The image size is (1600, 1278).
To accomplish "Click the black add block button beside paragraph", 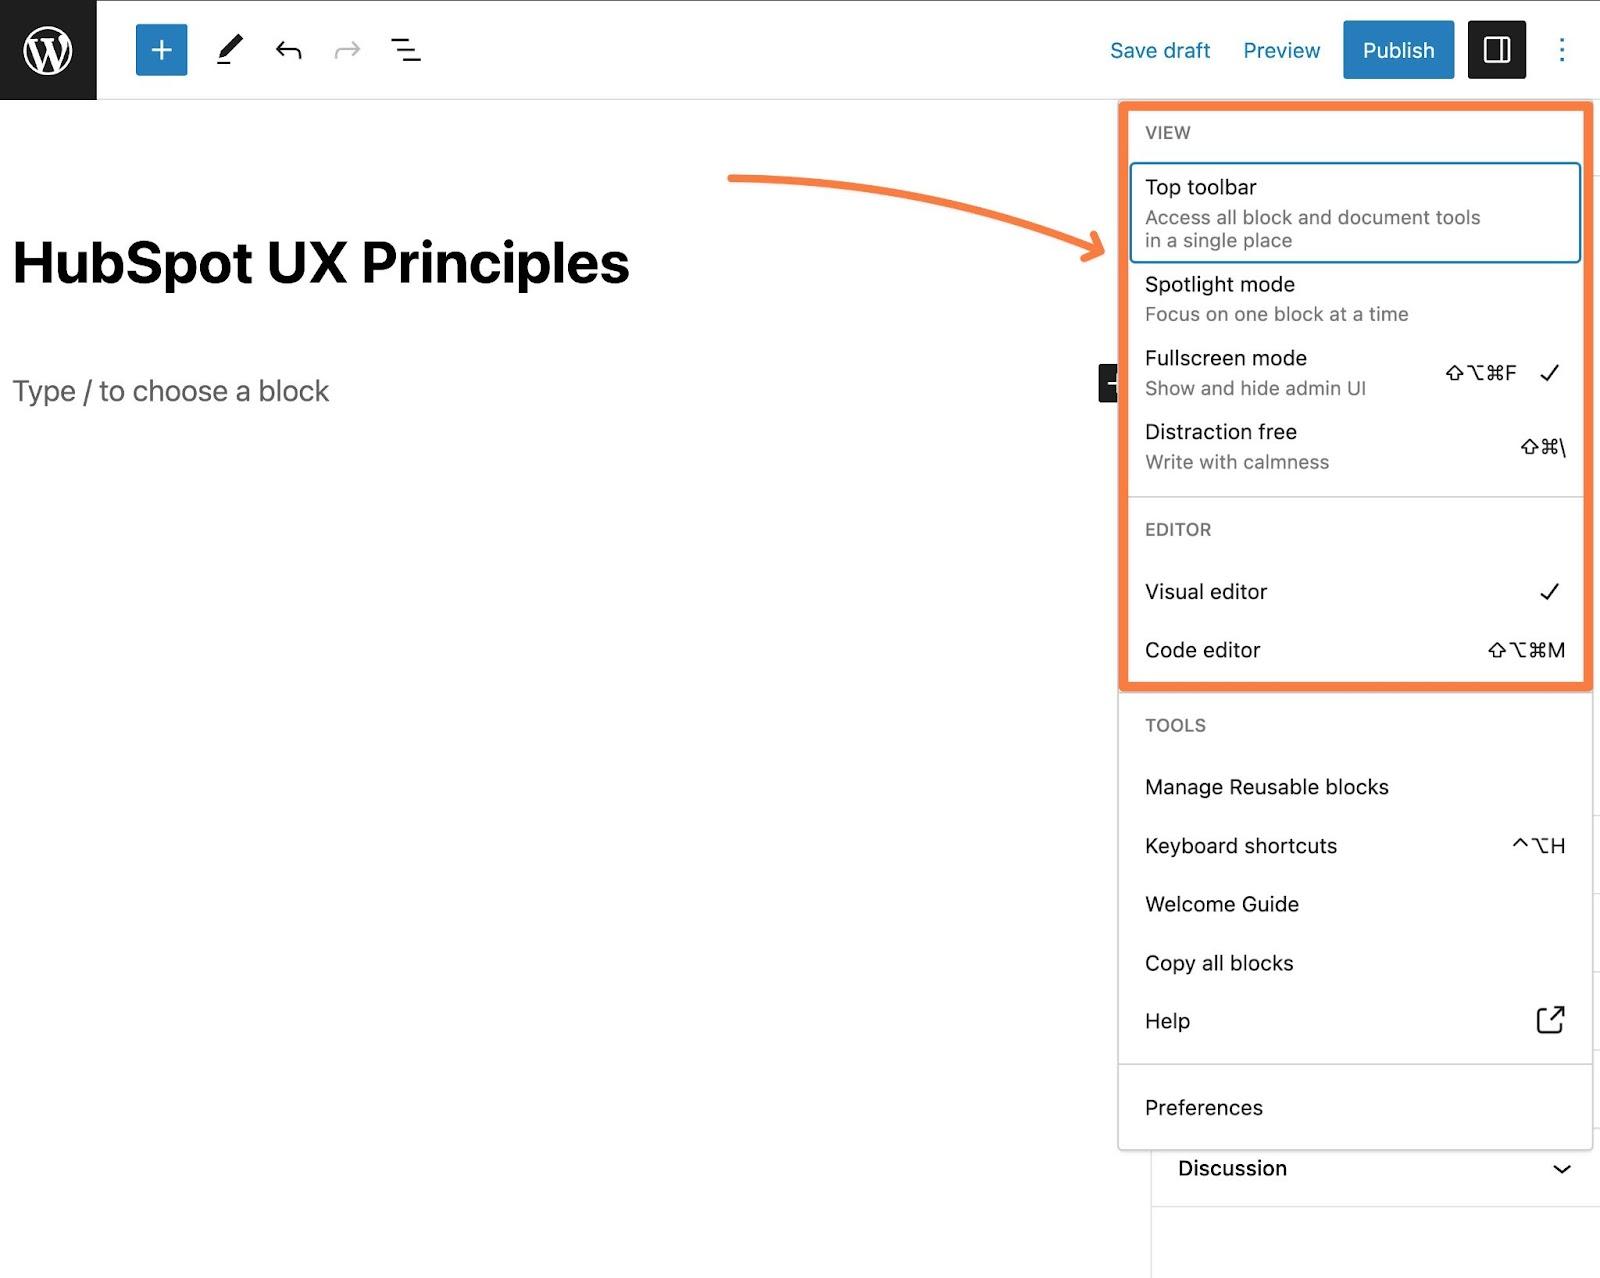I will pos(1108,383).
